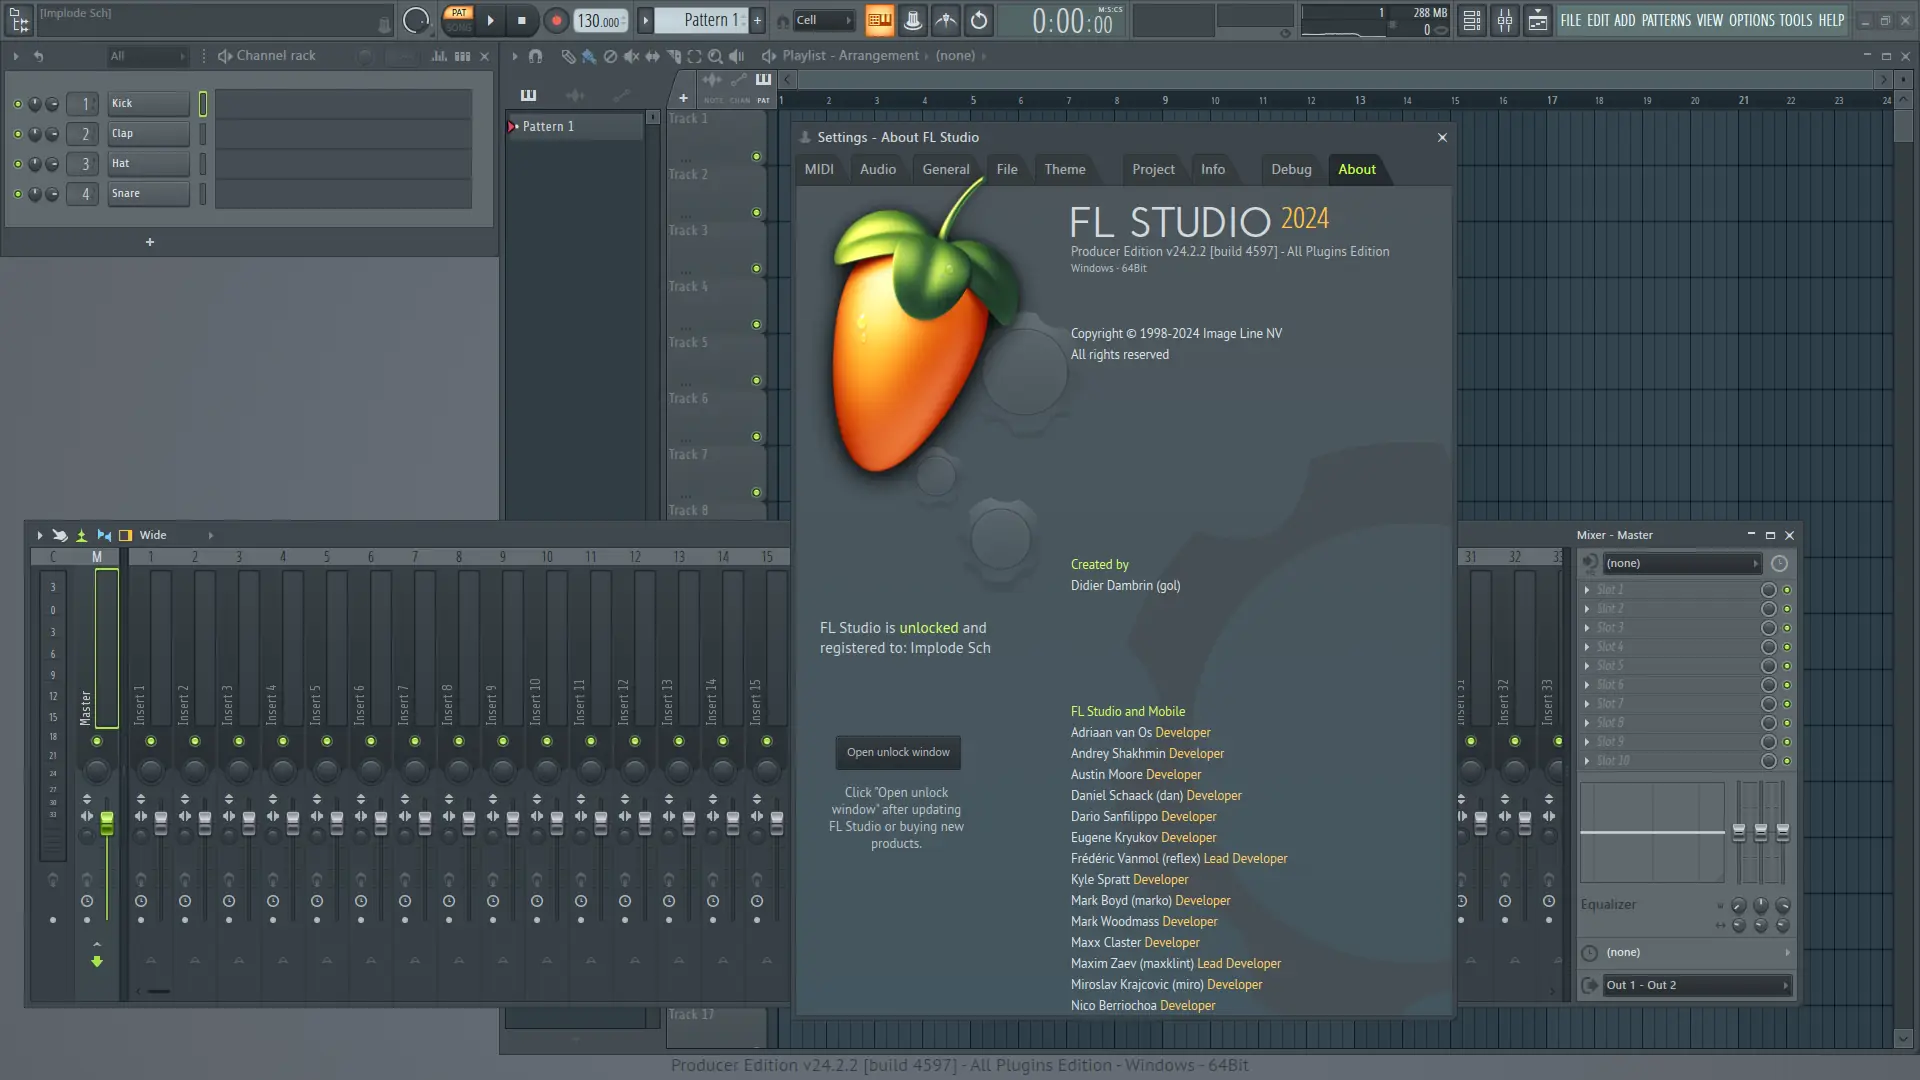Open the mixer view icon in top toolbar
Screen dimensions: 1920x1080
[x=1504, y=20]
